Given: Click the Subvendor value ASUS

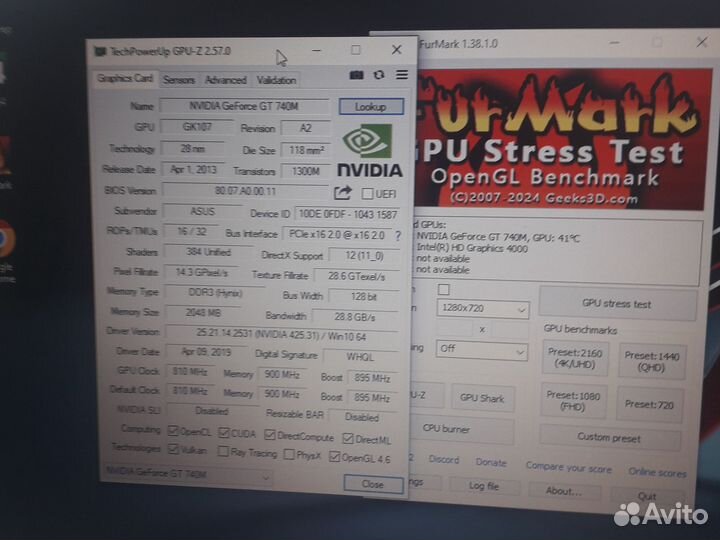Looking at the screenshot, I should point(202,212).
